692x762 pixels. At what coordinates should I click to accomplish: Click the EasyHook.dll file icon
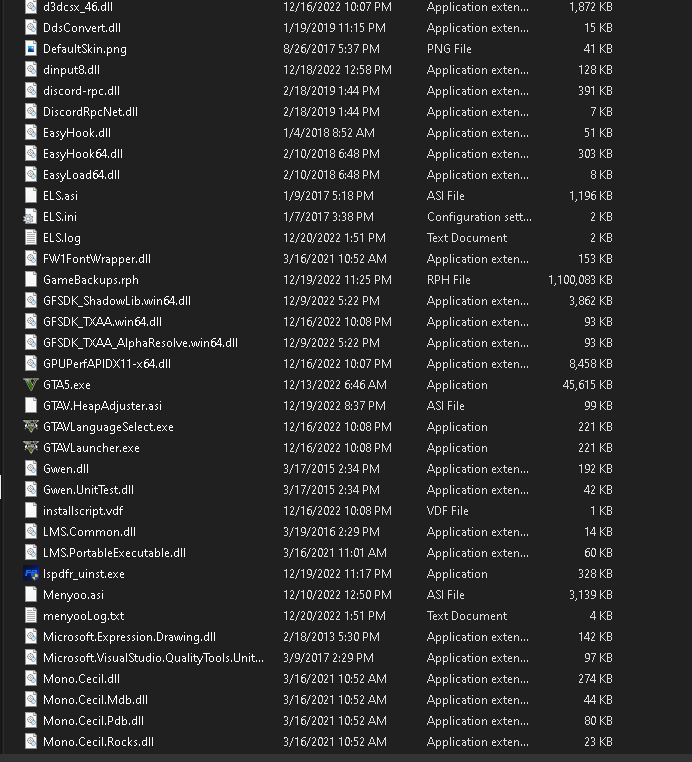(31, 133)
